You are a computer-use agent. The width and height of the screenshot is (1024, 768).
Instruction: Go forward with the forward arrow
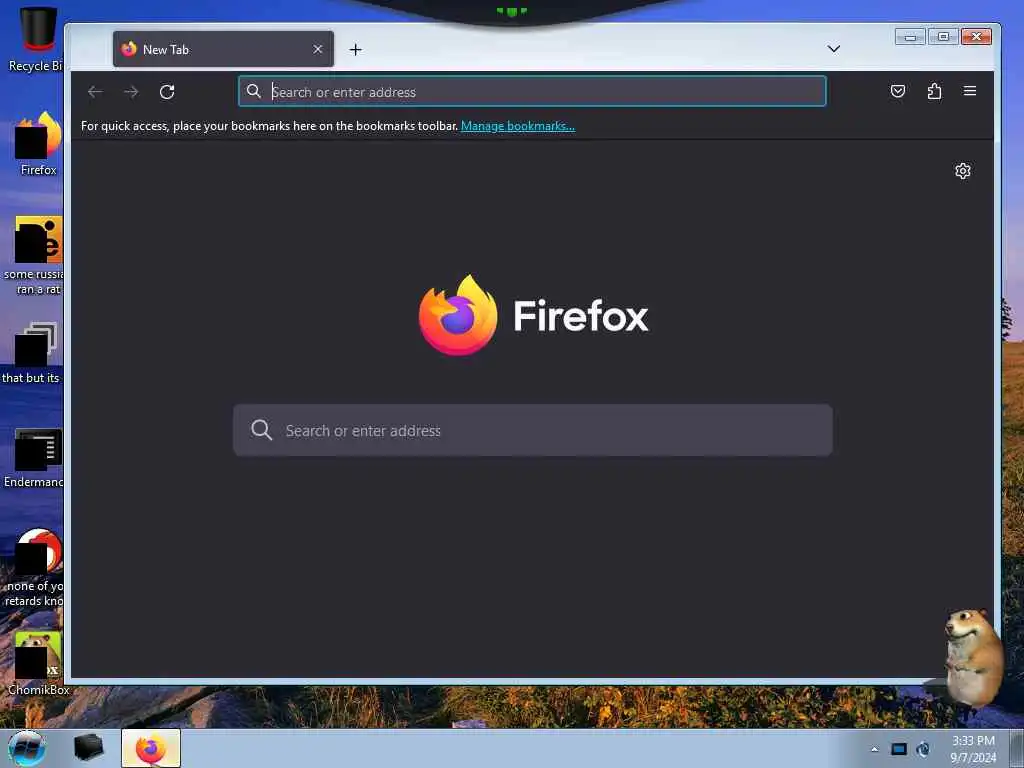(131, 92)
